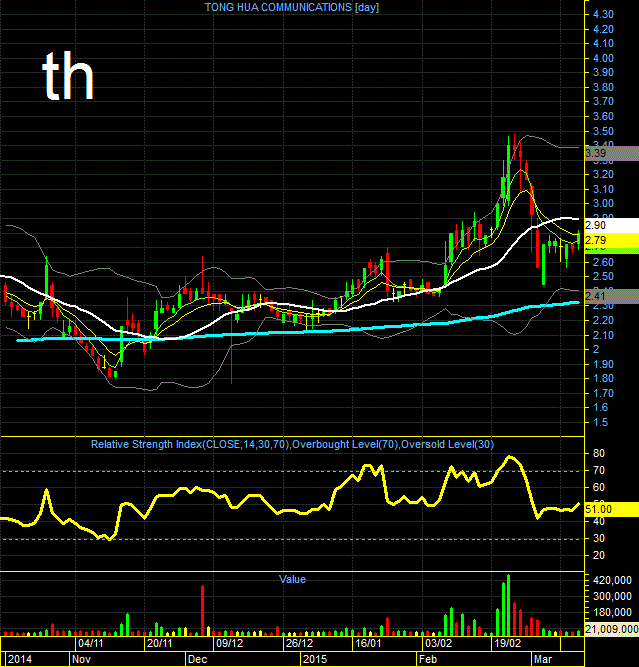This screenshot has width=639, height=667.
Task: Select the 1.5 price axis label
Action: click(x=600, y=422)
